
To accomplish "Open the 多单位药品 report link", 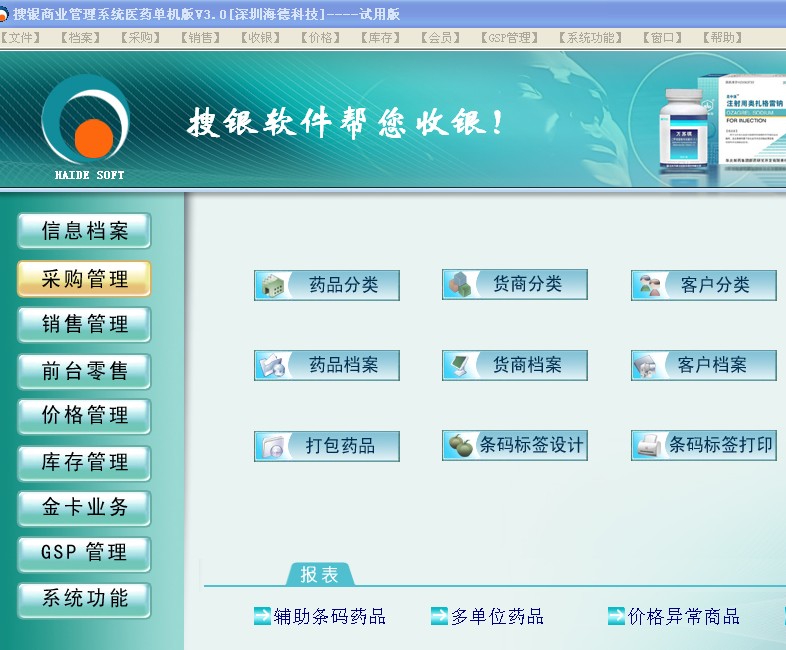I will (x=497, y=617).
